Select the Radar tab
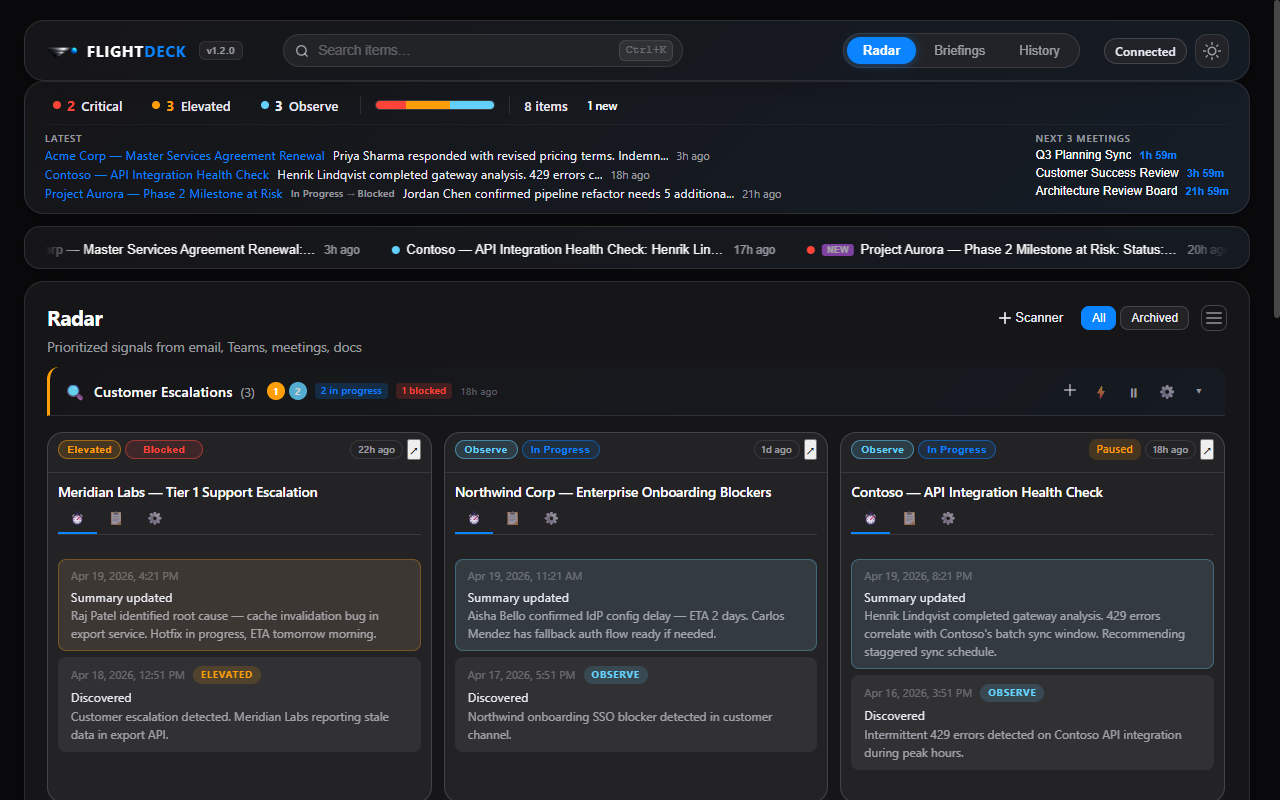Viewport: 1280px width, 800px height. click(x=881, y=50)
